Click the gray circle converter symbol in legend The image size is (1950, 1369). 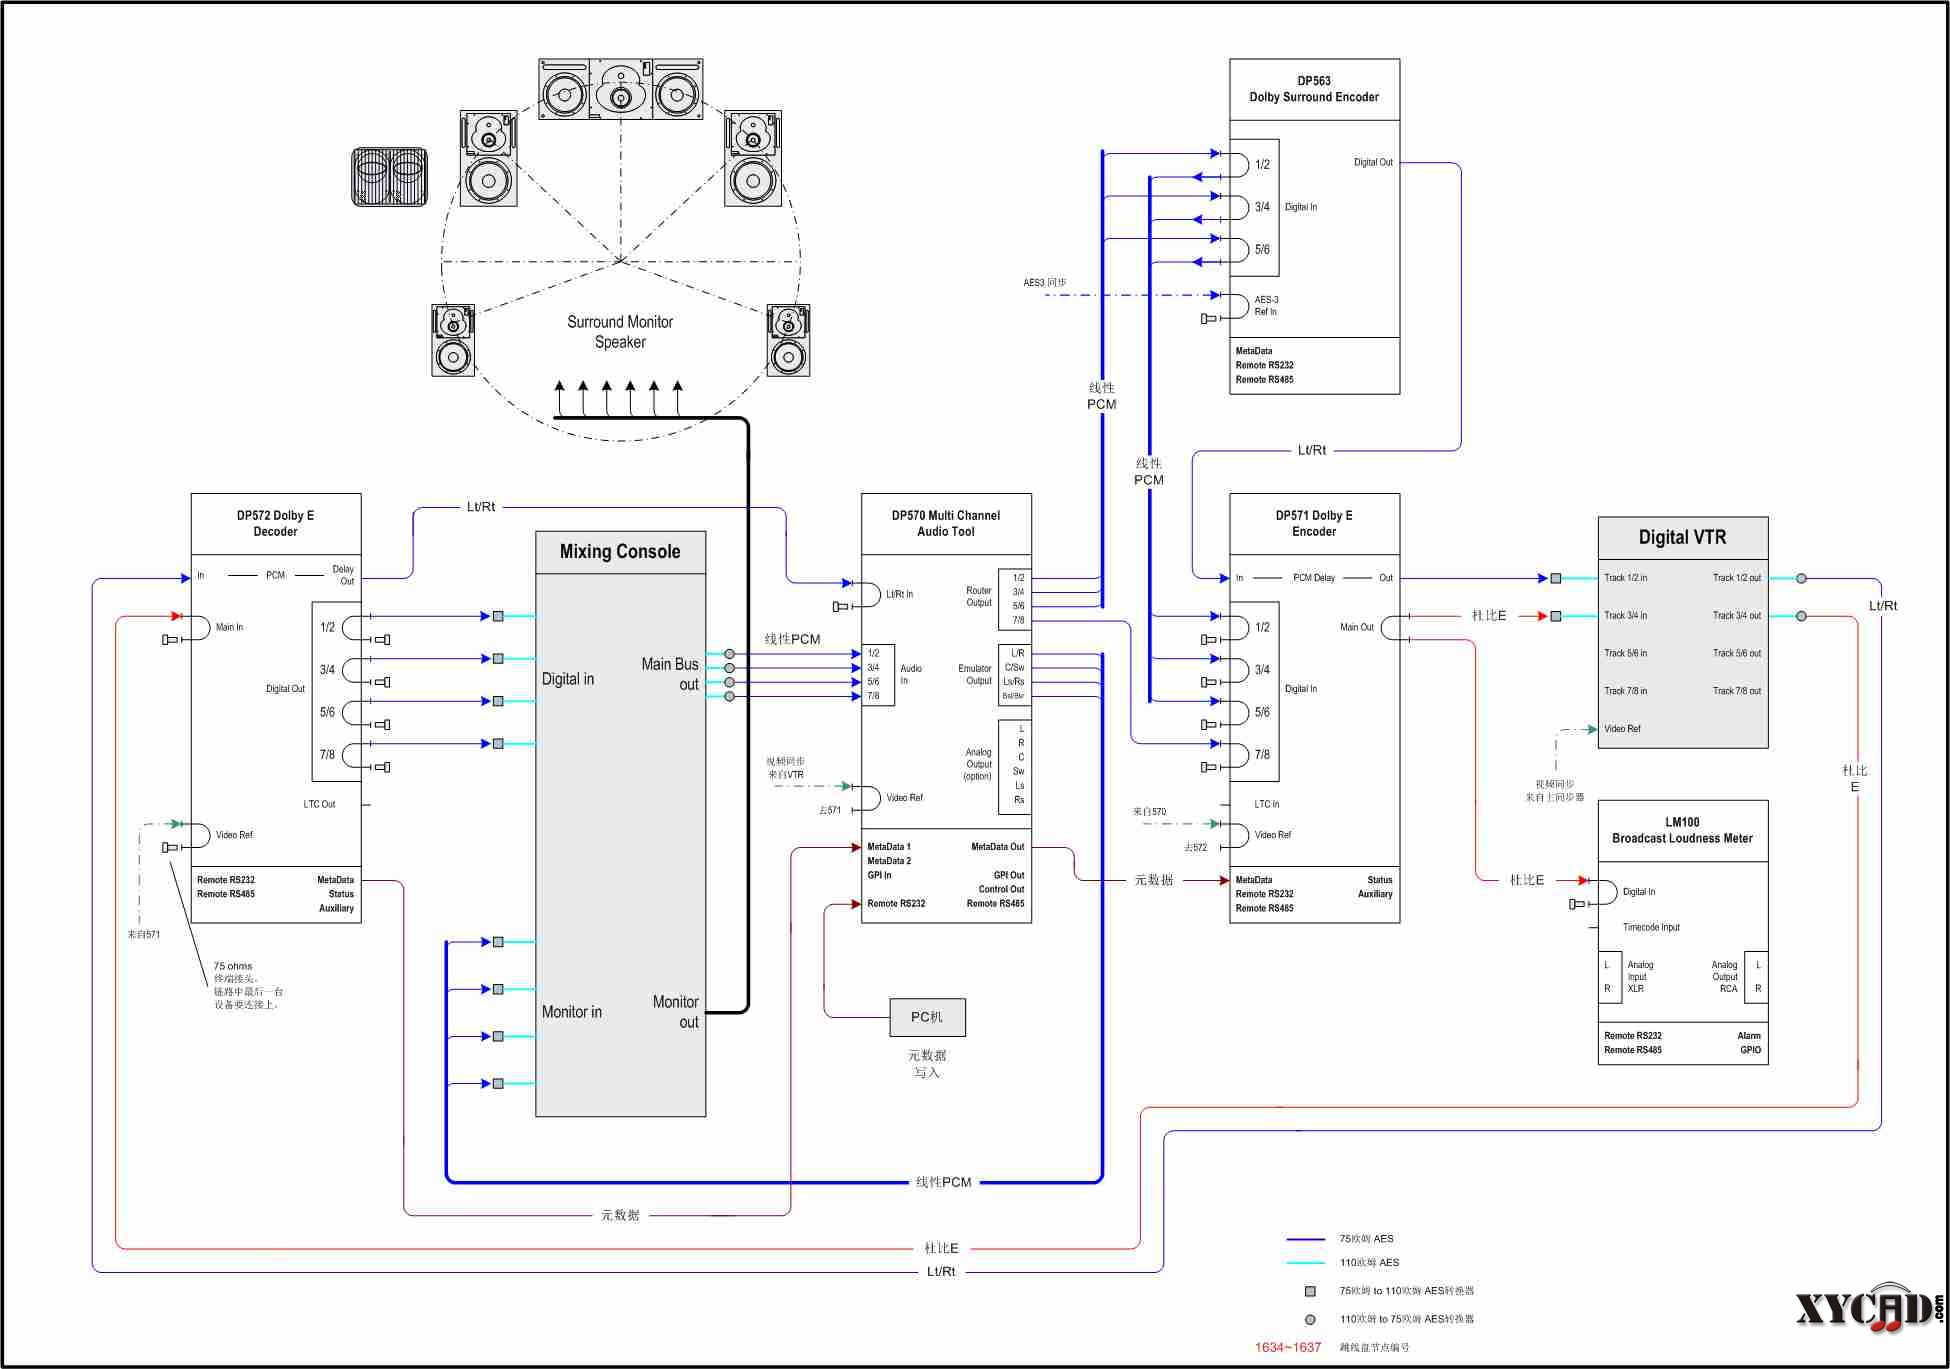pyautogui.click(x=1310, y=1319)
